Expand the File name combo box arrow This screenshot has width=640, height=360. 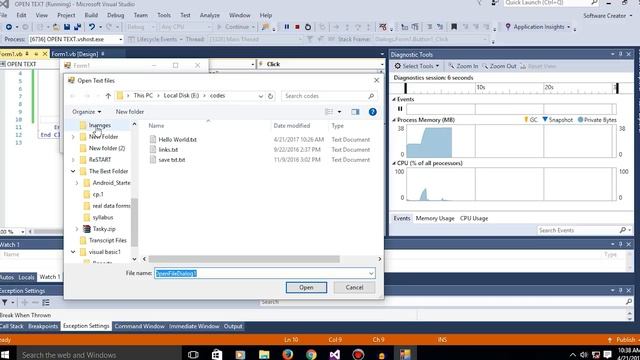(x=371, y=273)
